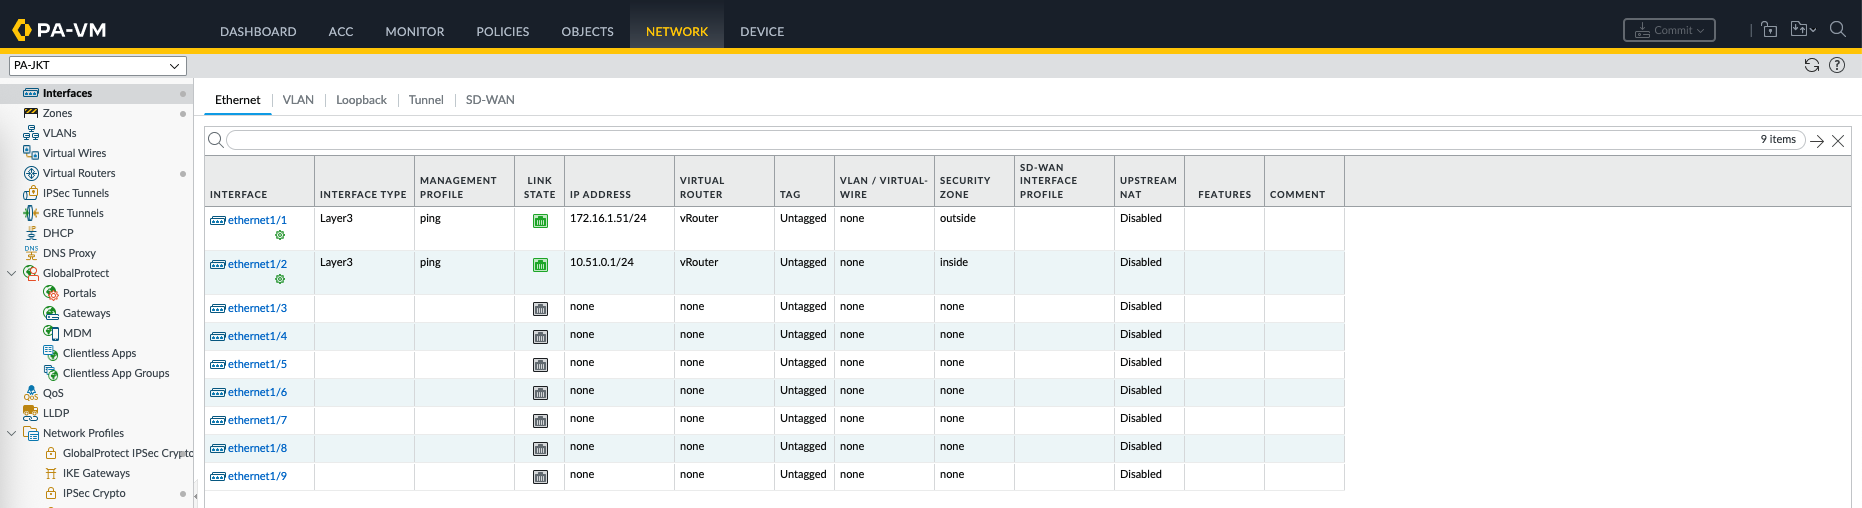Click the gray link state icon for ethernet1/5

(x=540, y=365)
